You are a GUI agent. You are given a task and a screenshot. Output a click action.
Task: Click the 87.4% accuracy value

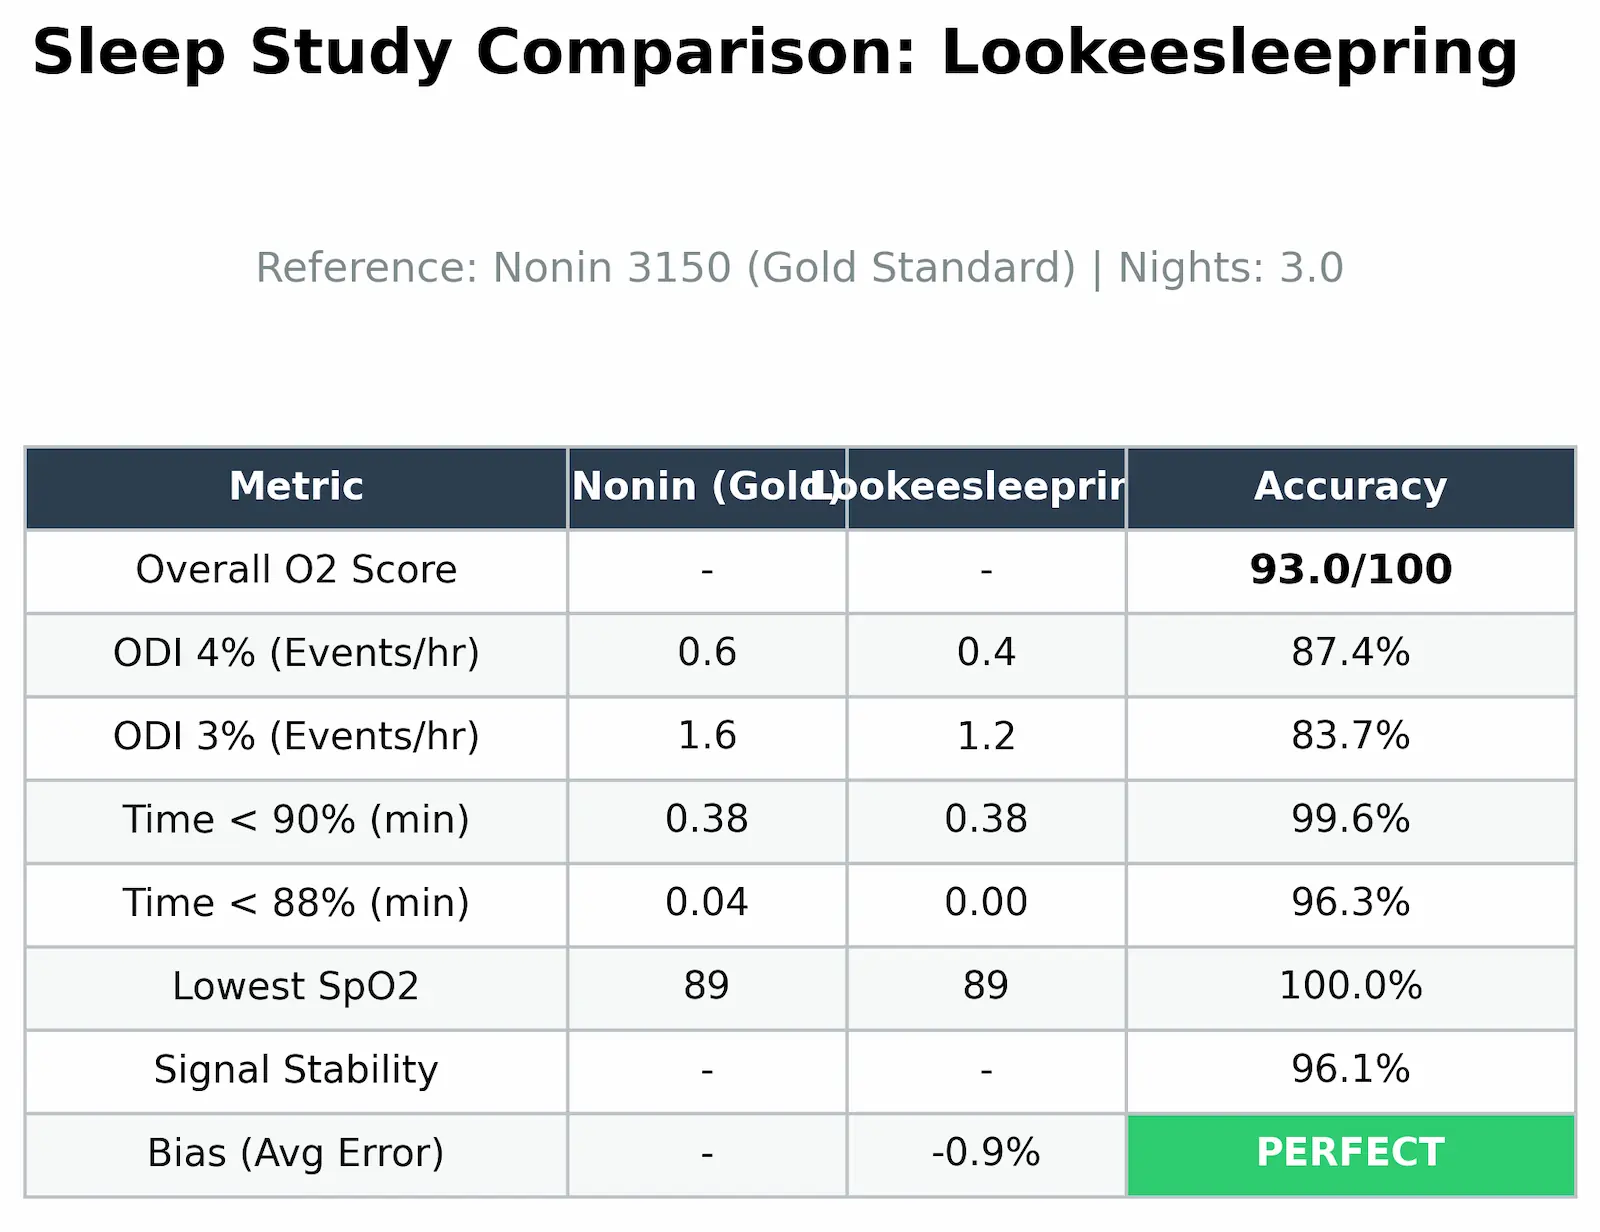1350,653
